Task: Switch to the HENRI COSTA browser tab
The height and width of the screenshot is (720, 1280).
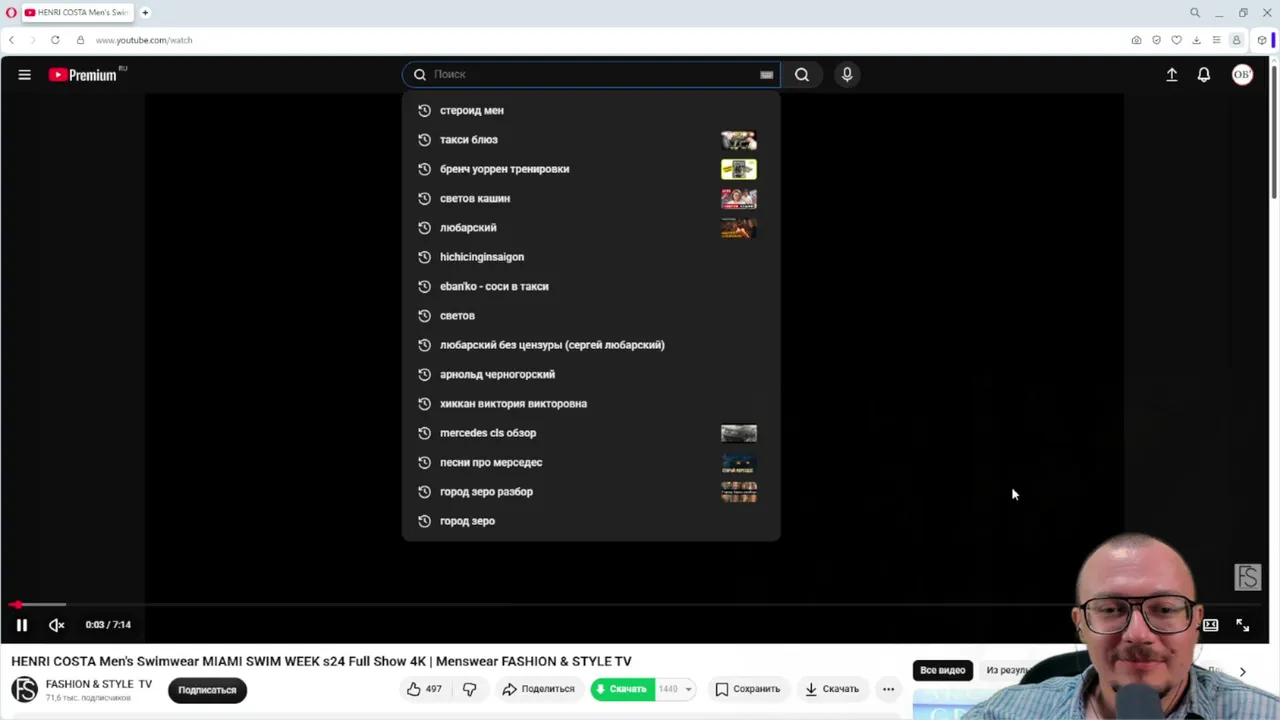Action: click(78, 12)
